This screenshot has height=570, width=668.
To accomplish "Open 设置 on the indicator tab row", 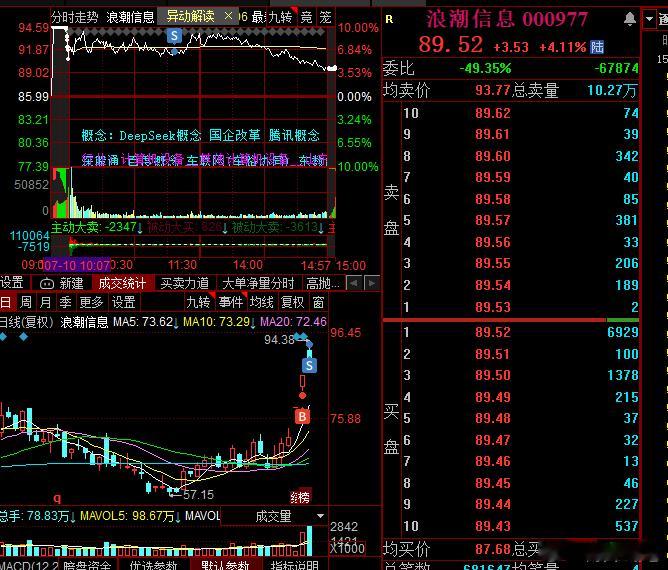I will click(12, 282).
